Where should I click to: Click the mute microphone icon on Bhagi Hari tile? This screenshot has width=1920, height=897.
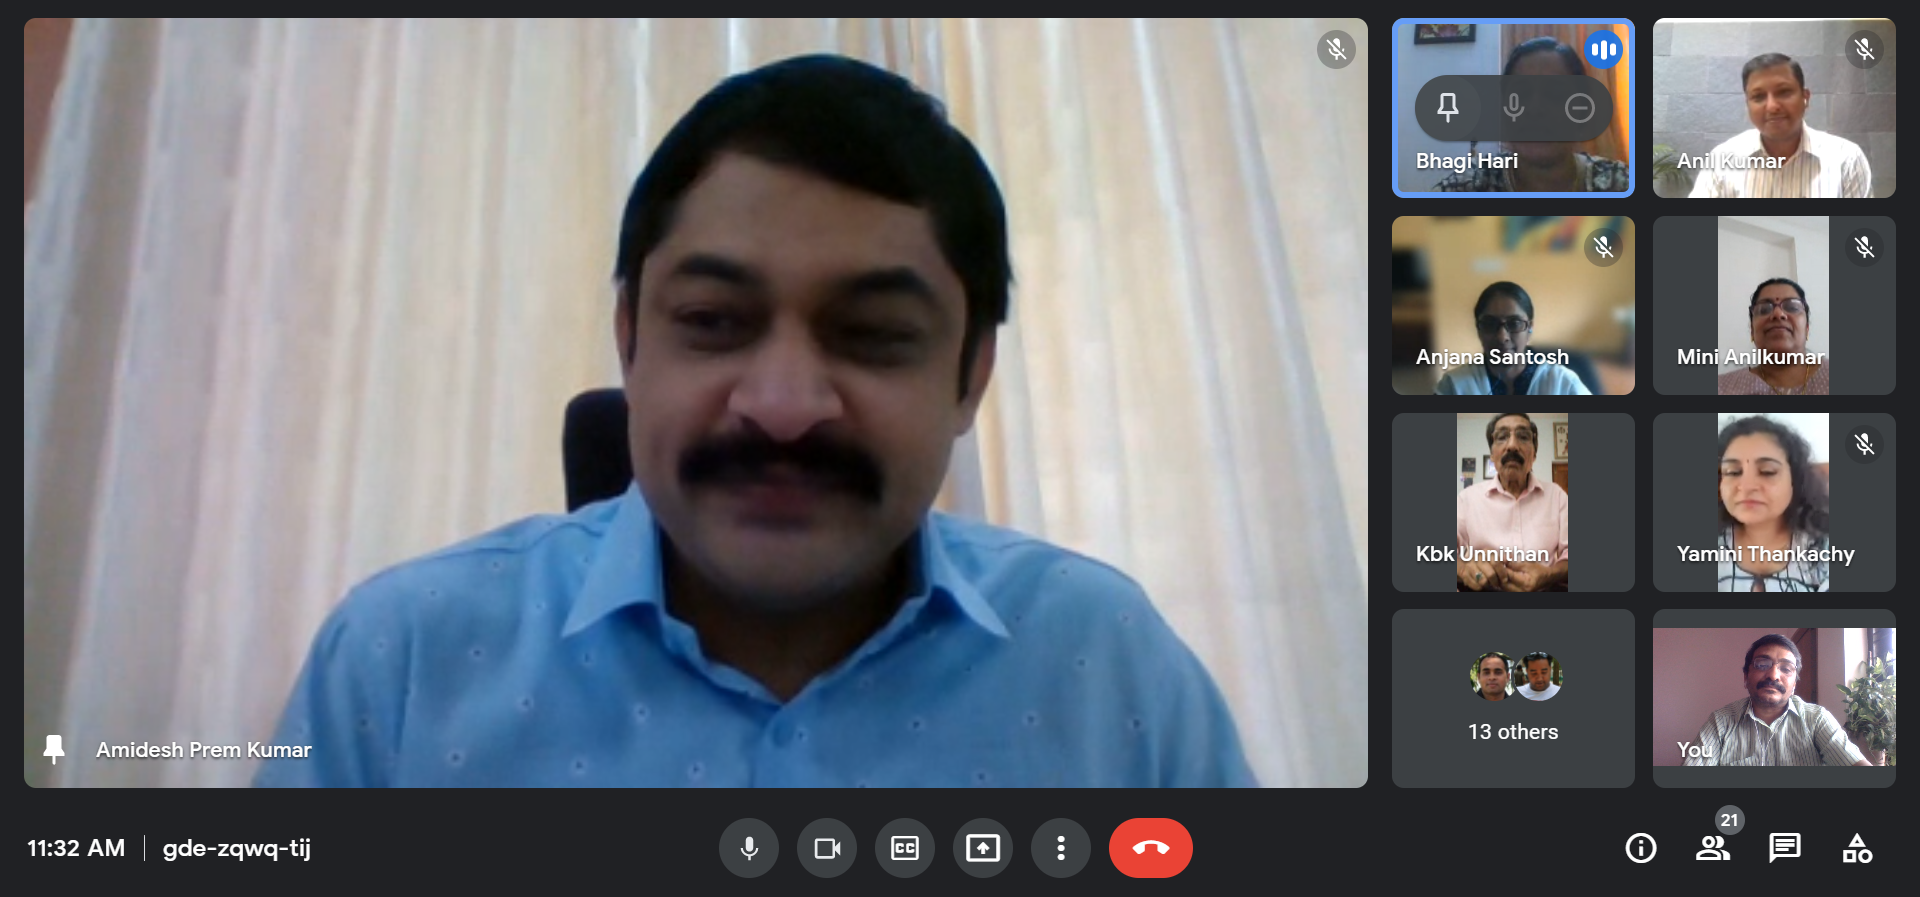tap(1514, 107)
